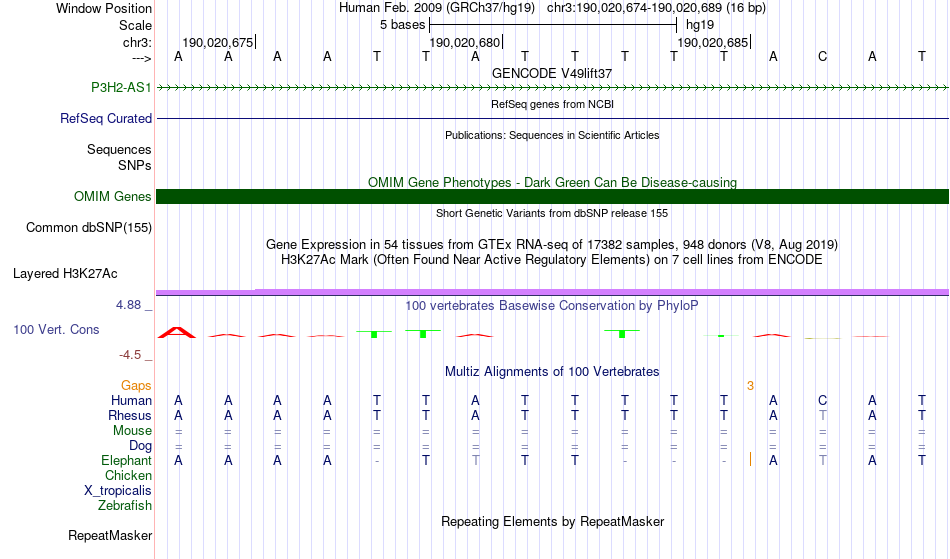Click the -4.5 conservation scale minimum
Screen dimensions: 950x559
tap(130, 354)
